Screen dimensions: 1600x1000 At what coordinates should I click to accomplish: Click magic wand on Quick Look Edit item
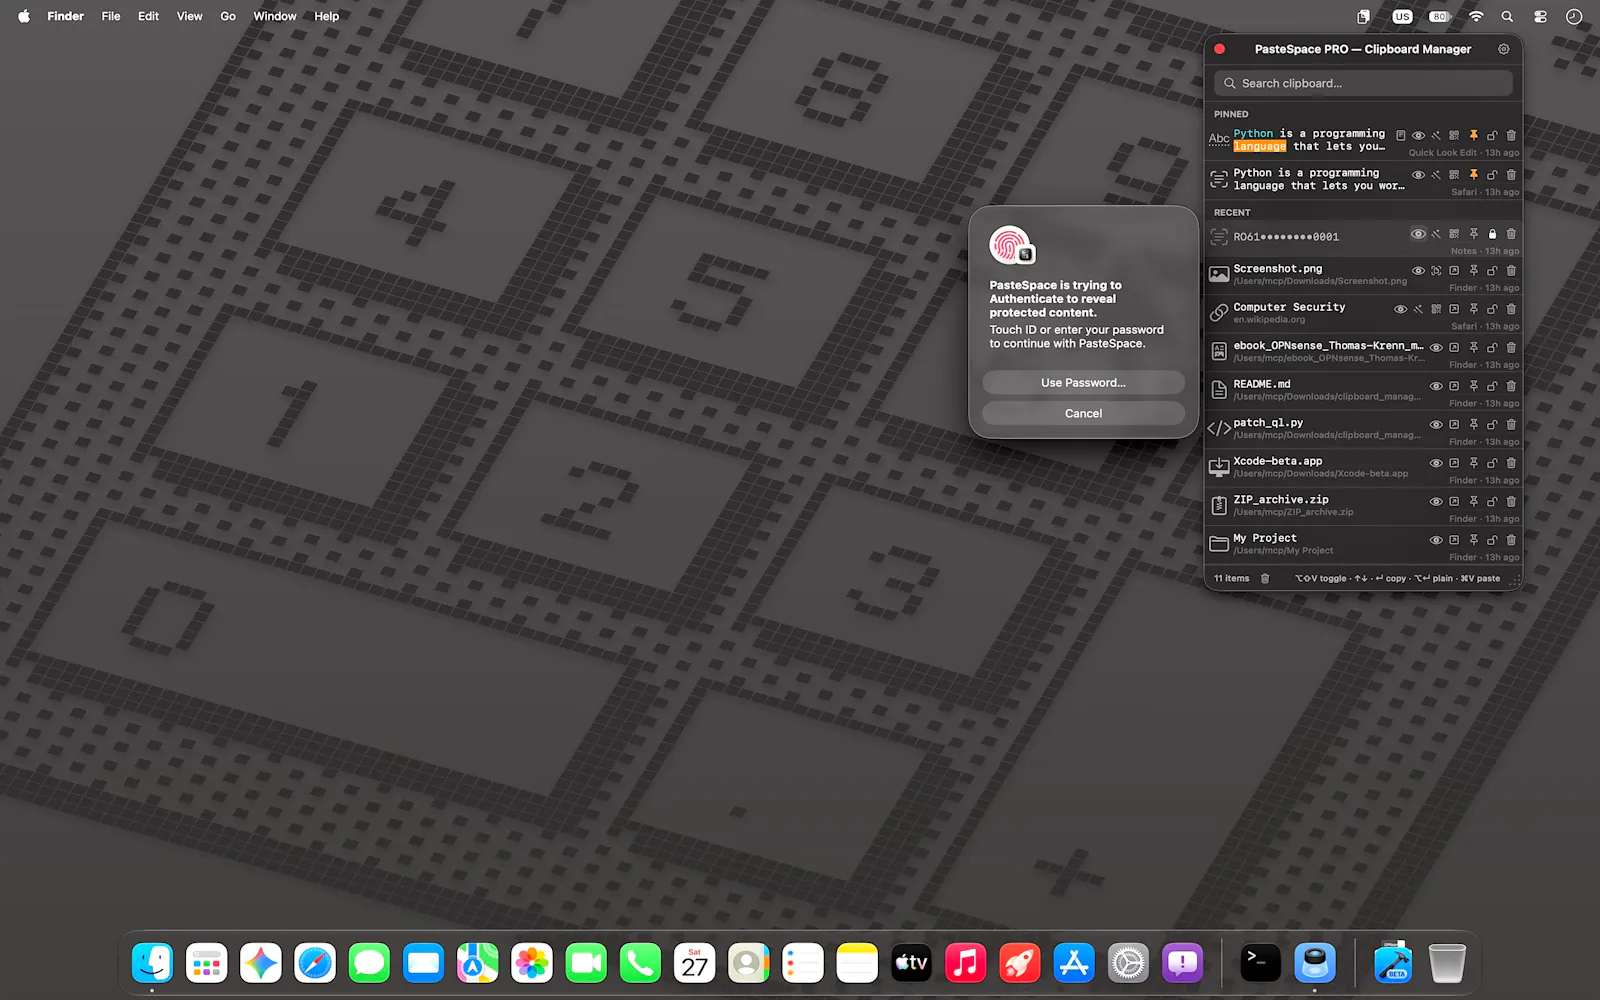click(1436, 135)
